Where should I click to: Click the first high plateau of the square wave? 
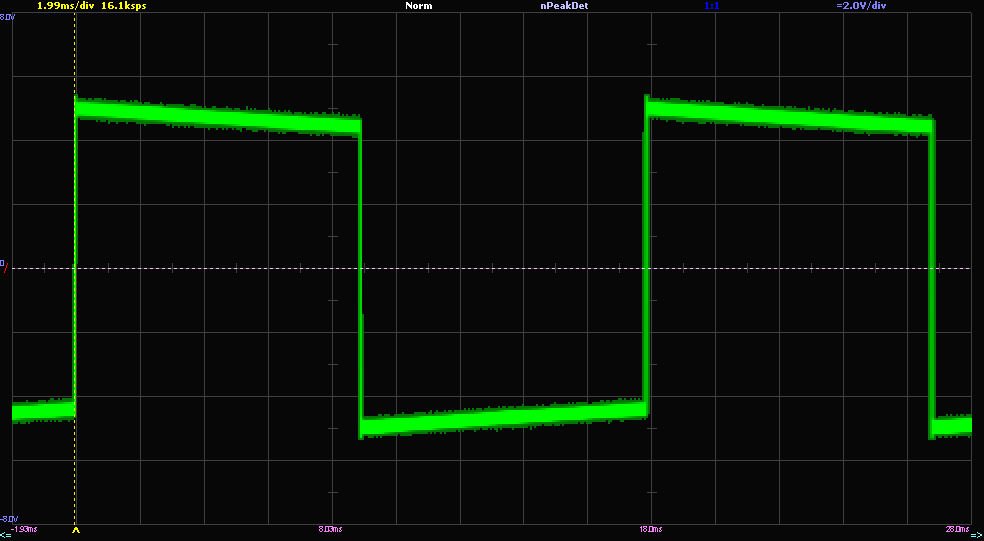[217, 115]
